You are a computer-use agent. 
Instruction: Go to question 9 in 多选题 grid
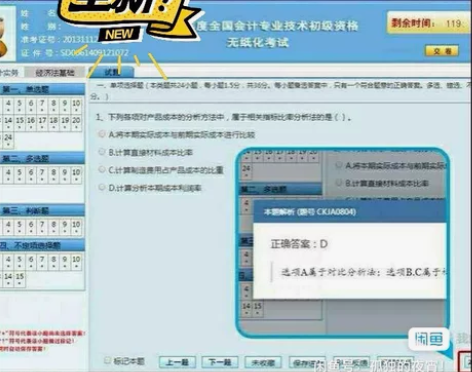(x=65, y=175)
